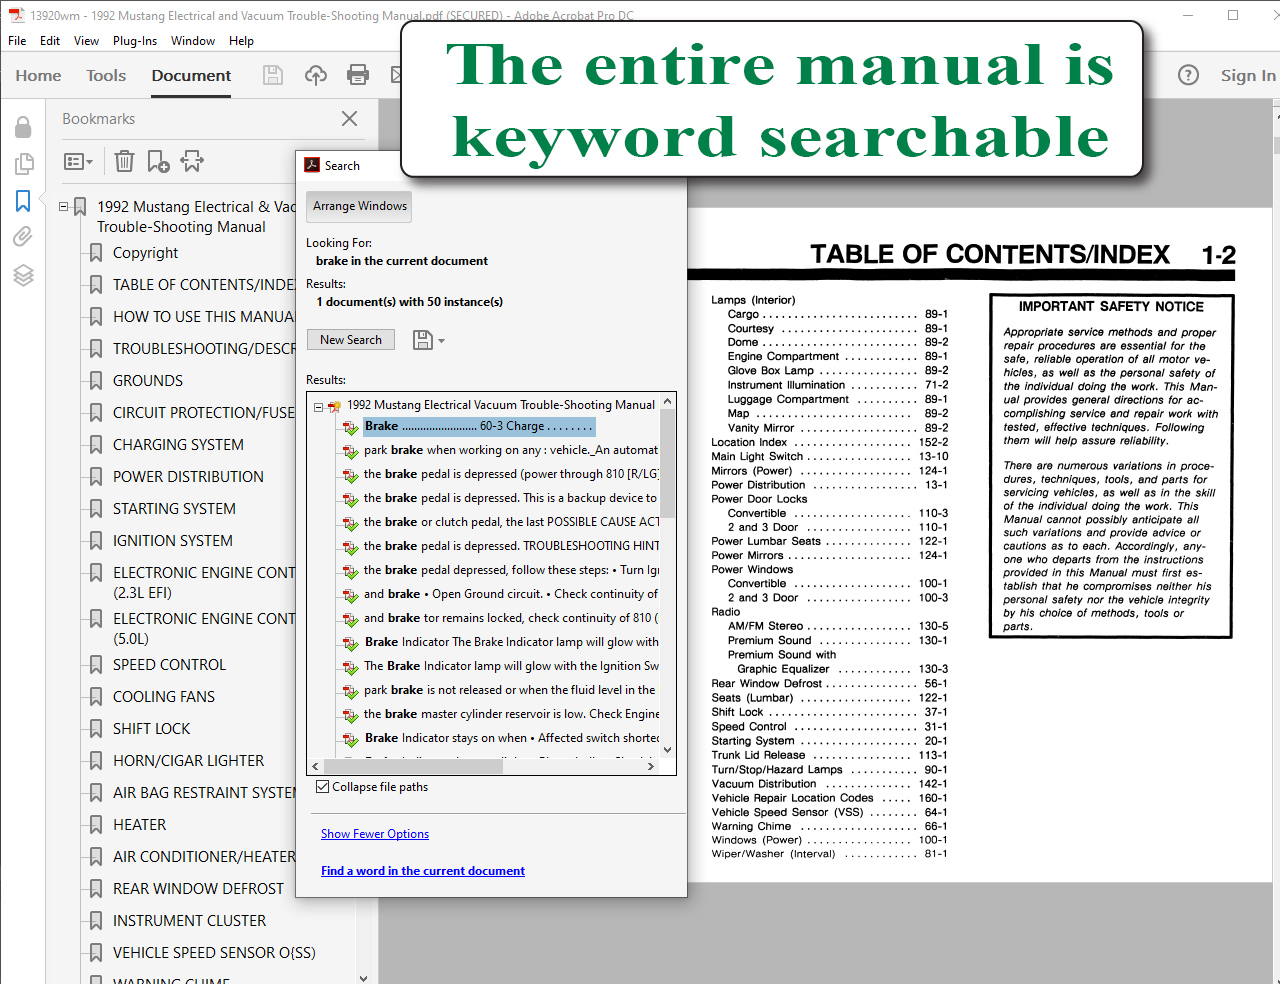
Task: Open the File menu
Action: (x=17, y=41)
